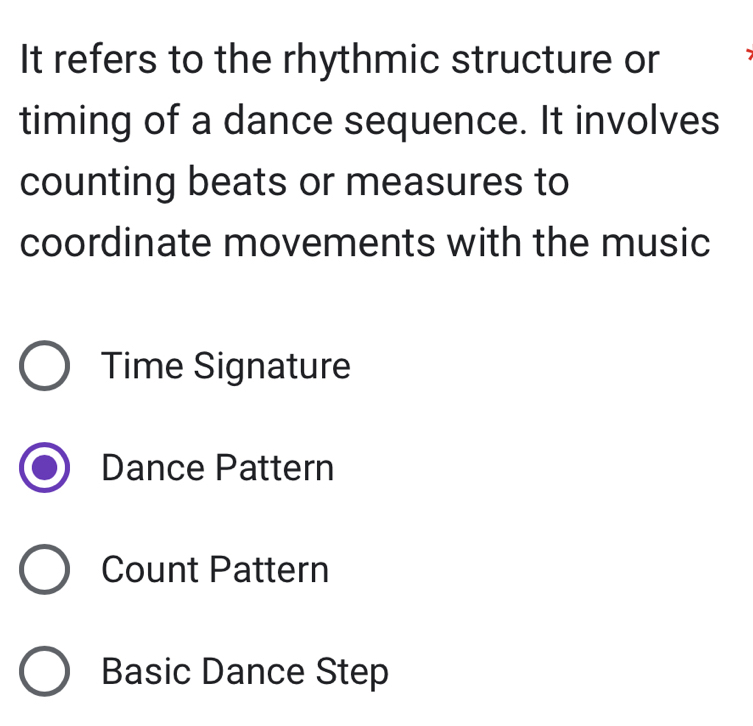753x726 pixels.
Task: Pick the Basic Dance Step radio button
Action: click(x=45, y=672)
